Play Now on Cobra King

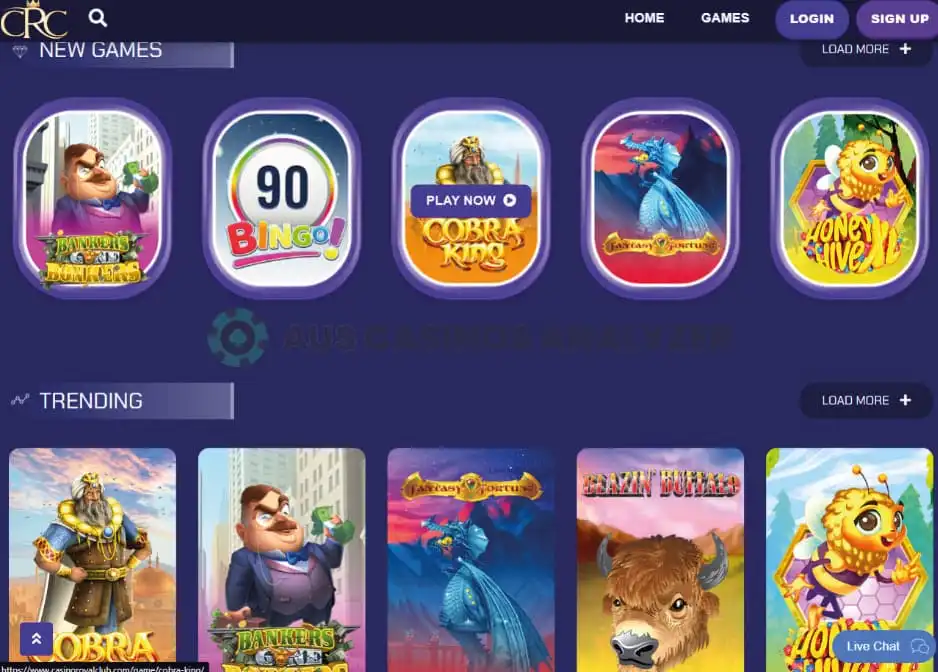point(471,200)
